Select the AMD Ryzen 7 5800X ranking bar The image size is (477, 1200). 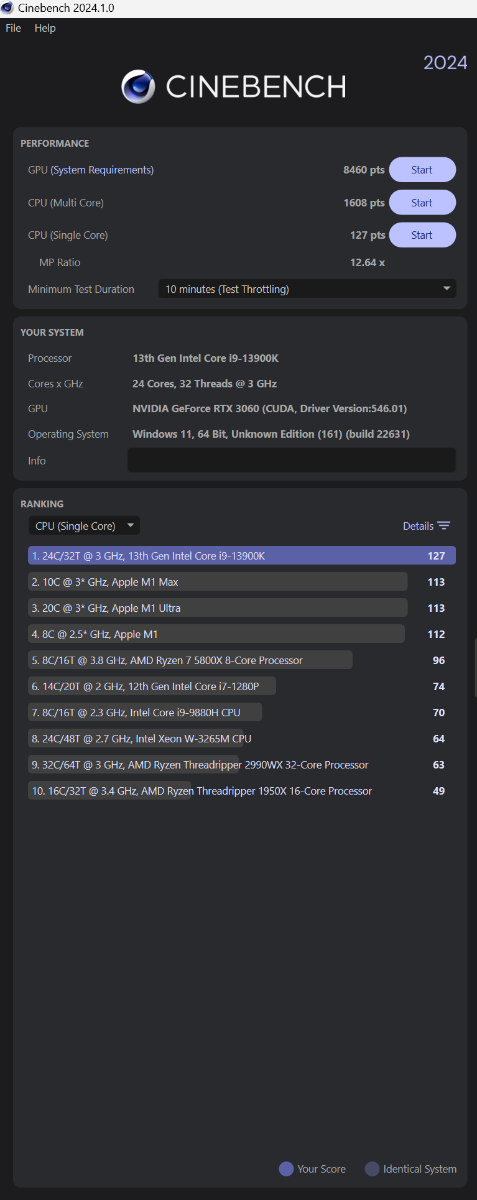tap(190, 660)
